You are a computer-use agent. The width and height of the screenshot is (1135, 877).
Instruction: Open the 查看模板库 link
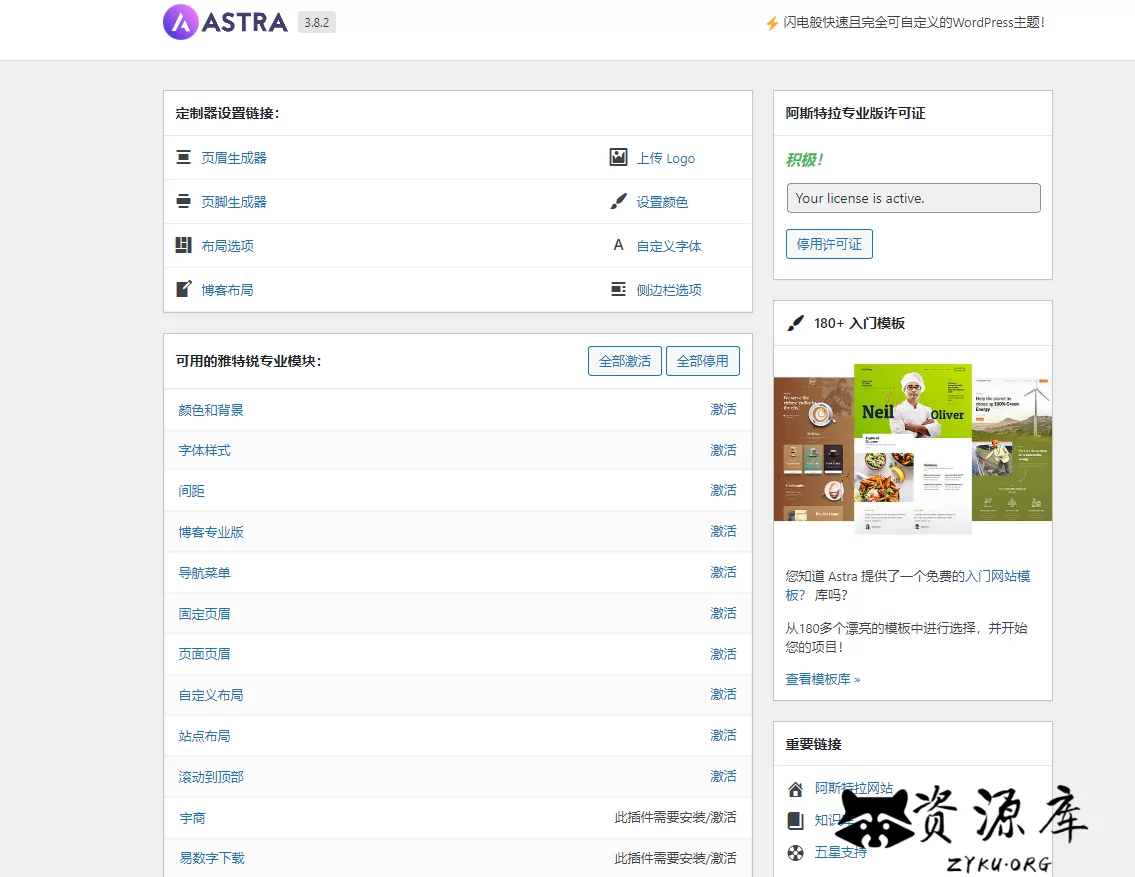click(x=822, y=679)
